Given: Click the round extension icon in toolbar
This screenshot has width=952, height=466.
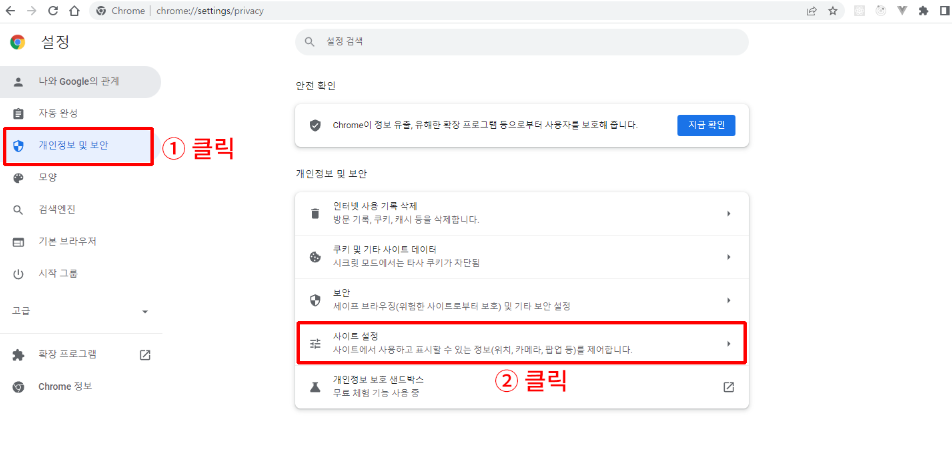Looking at the screenshot, I should [880, 11].
